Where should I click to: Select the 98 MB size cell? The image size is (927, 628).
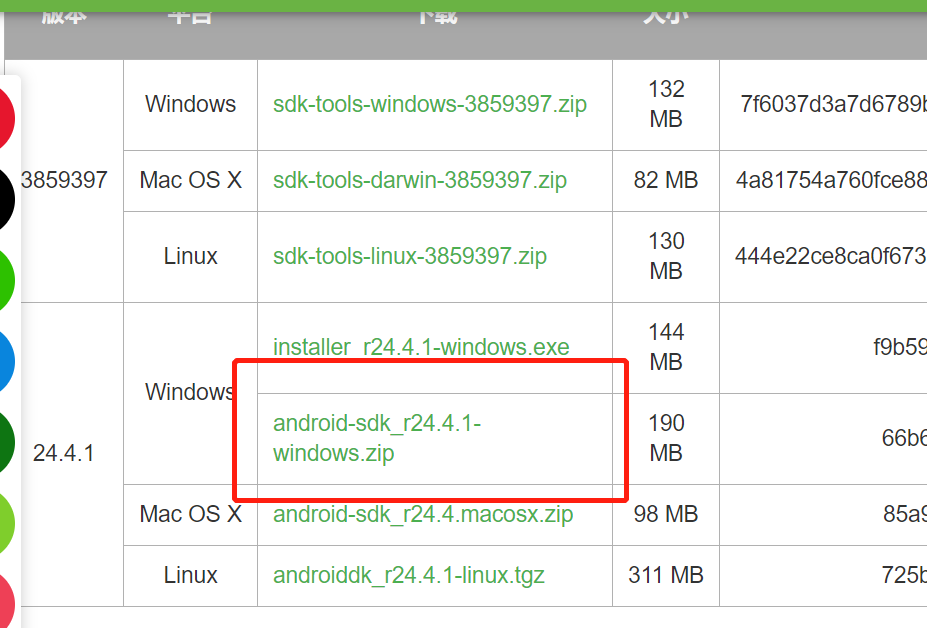(666, 514)
